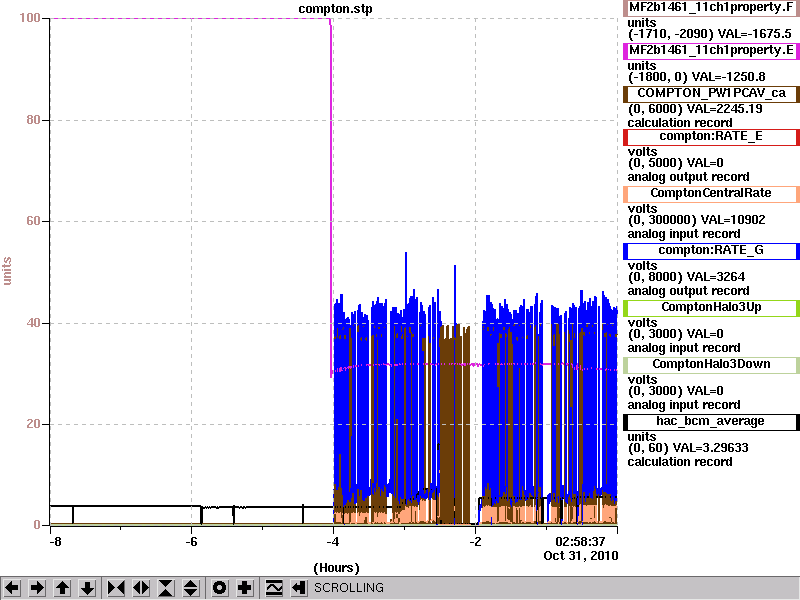Select the black hac_bcm_average legend entry
800x600 pixels.
[711, 422]
